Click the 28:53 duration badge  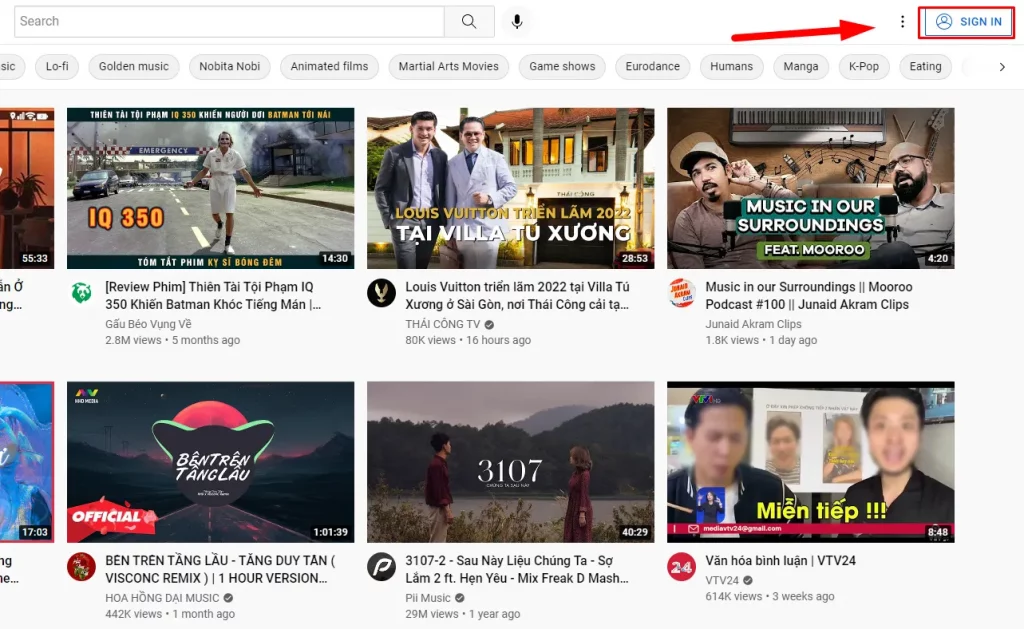click(635, 259)
